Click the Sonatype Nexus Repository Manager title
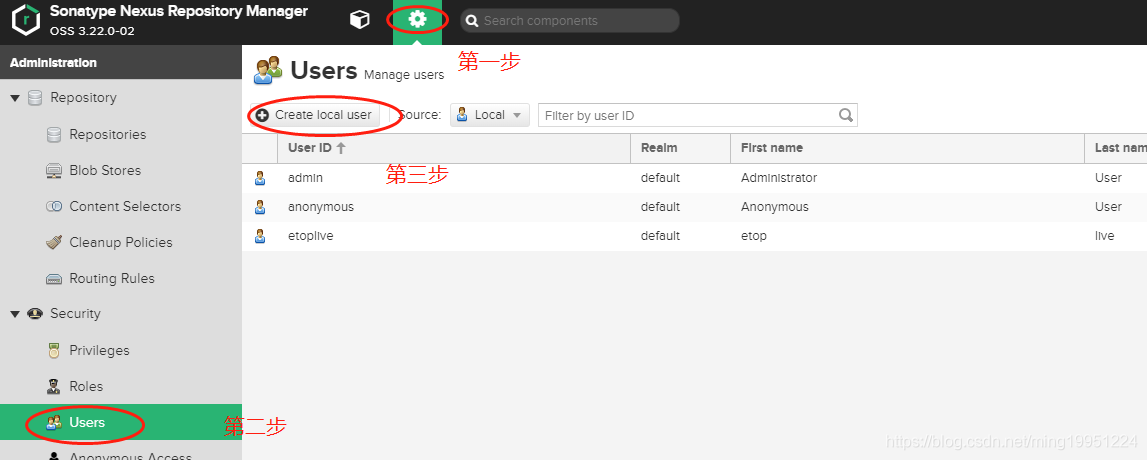 point(178,12)
